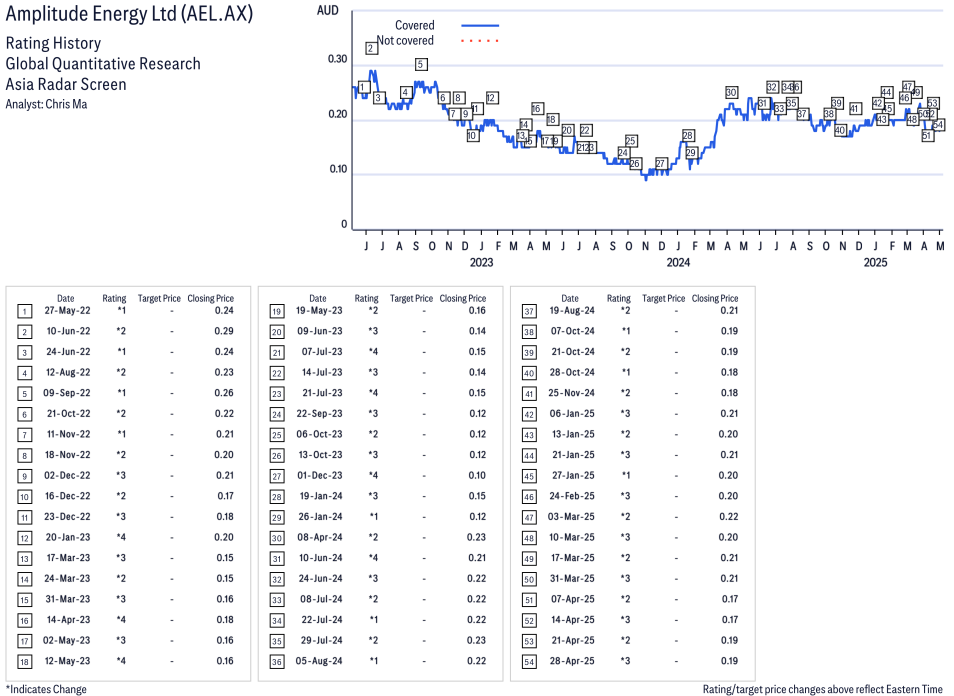The height and width of the screenshot is (696, 954).
Task: Click chart marker 44 on the price chart
Action: click(886, 92)
